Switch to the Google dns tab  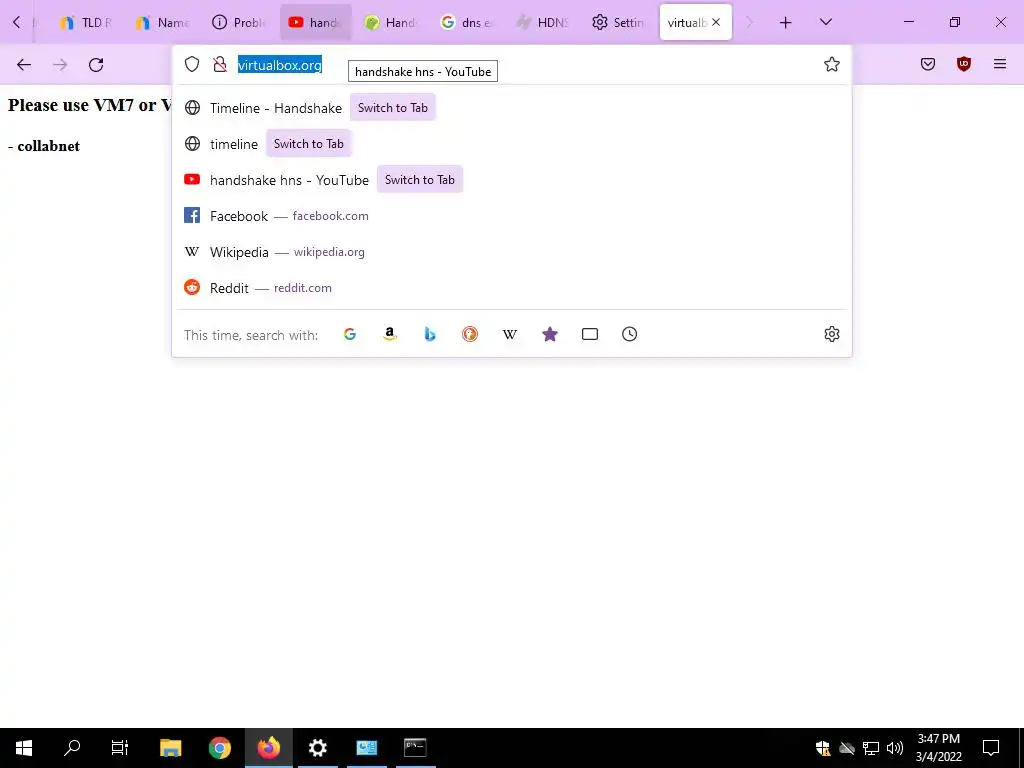pyautogui.click(x=468, y=22)
